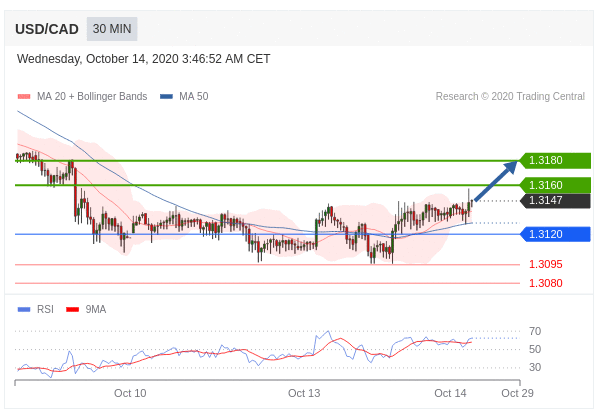Click the black 1.3147 current price tag
The image size is (598, 415).
click(555, 200)
